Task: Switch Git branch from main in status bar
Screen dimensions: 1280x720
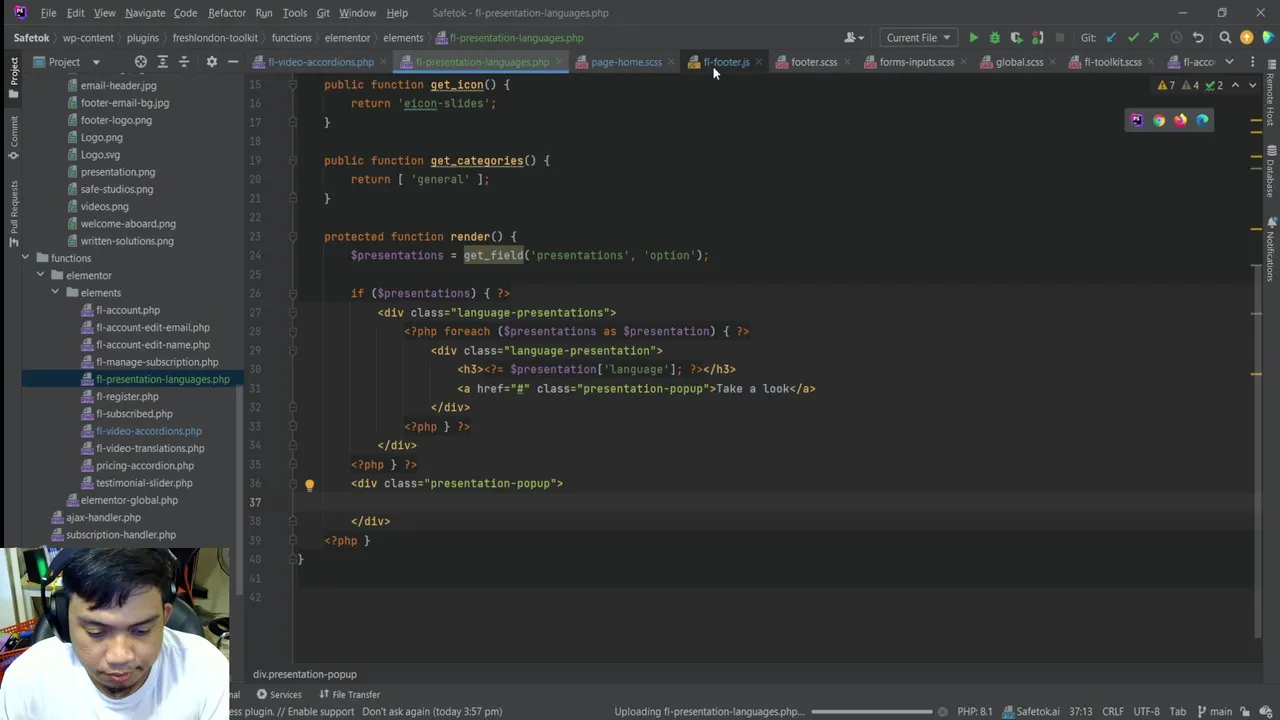Action: 1213,712
